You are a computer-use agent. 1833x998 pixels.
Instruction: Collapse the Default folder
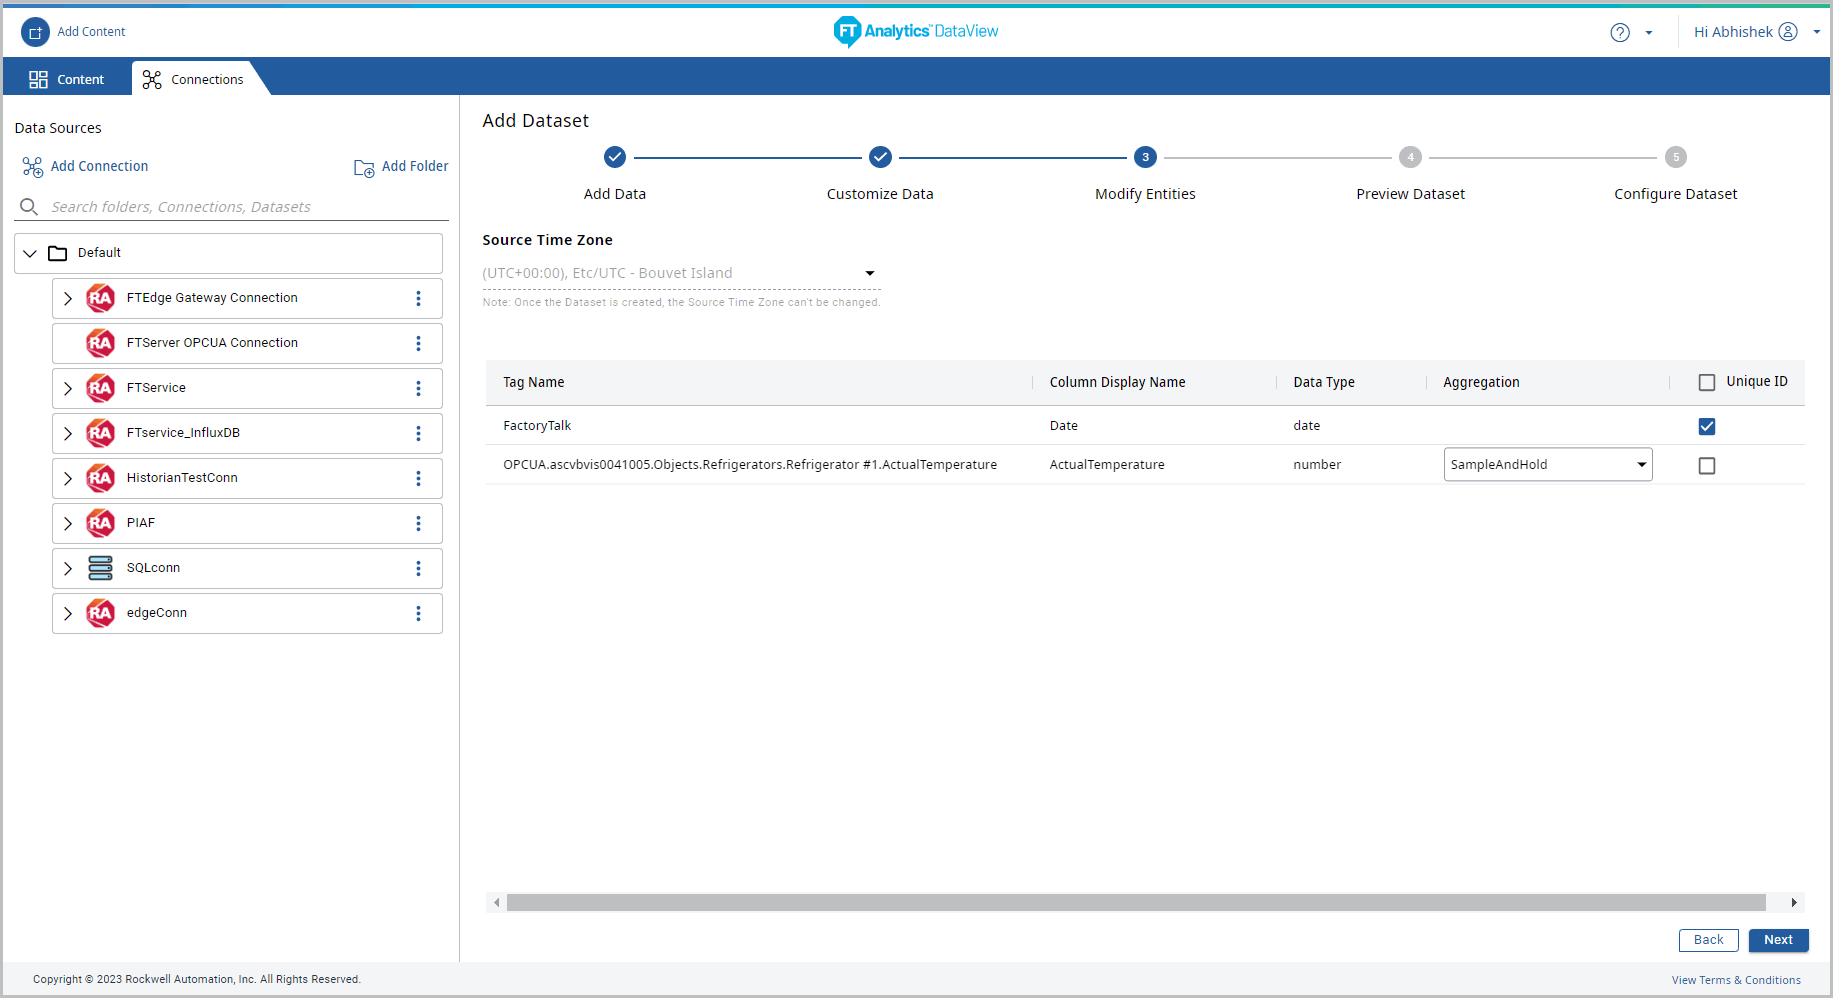30,253
